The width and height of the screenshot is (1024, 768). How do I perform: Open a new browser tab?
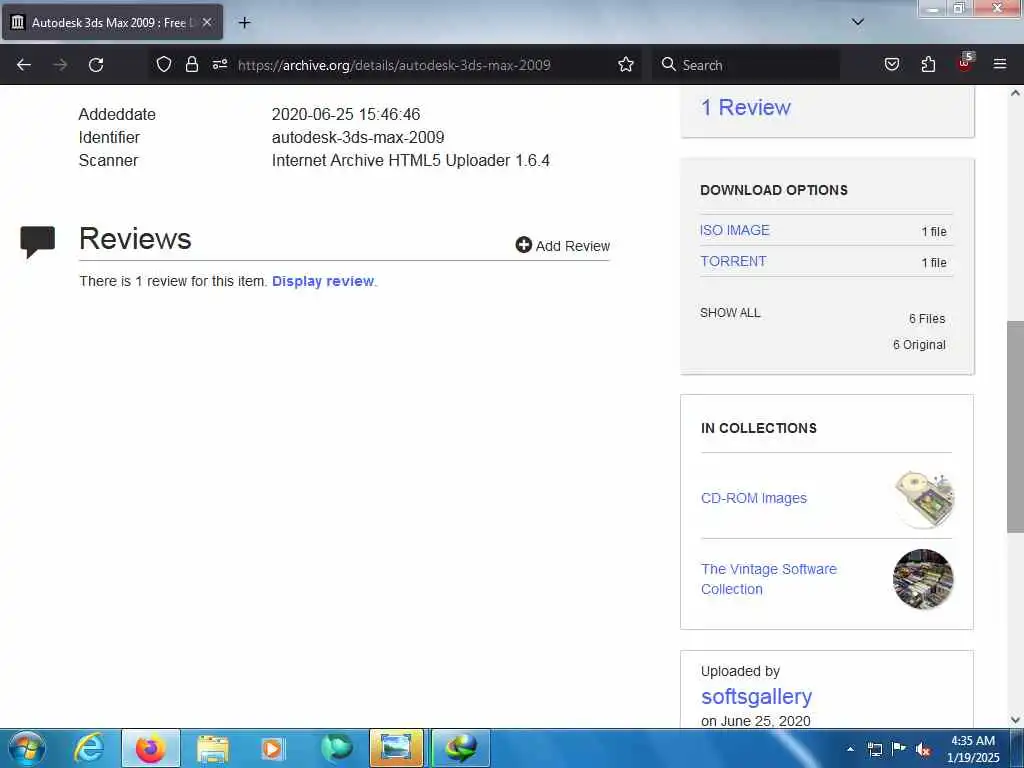244,22
